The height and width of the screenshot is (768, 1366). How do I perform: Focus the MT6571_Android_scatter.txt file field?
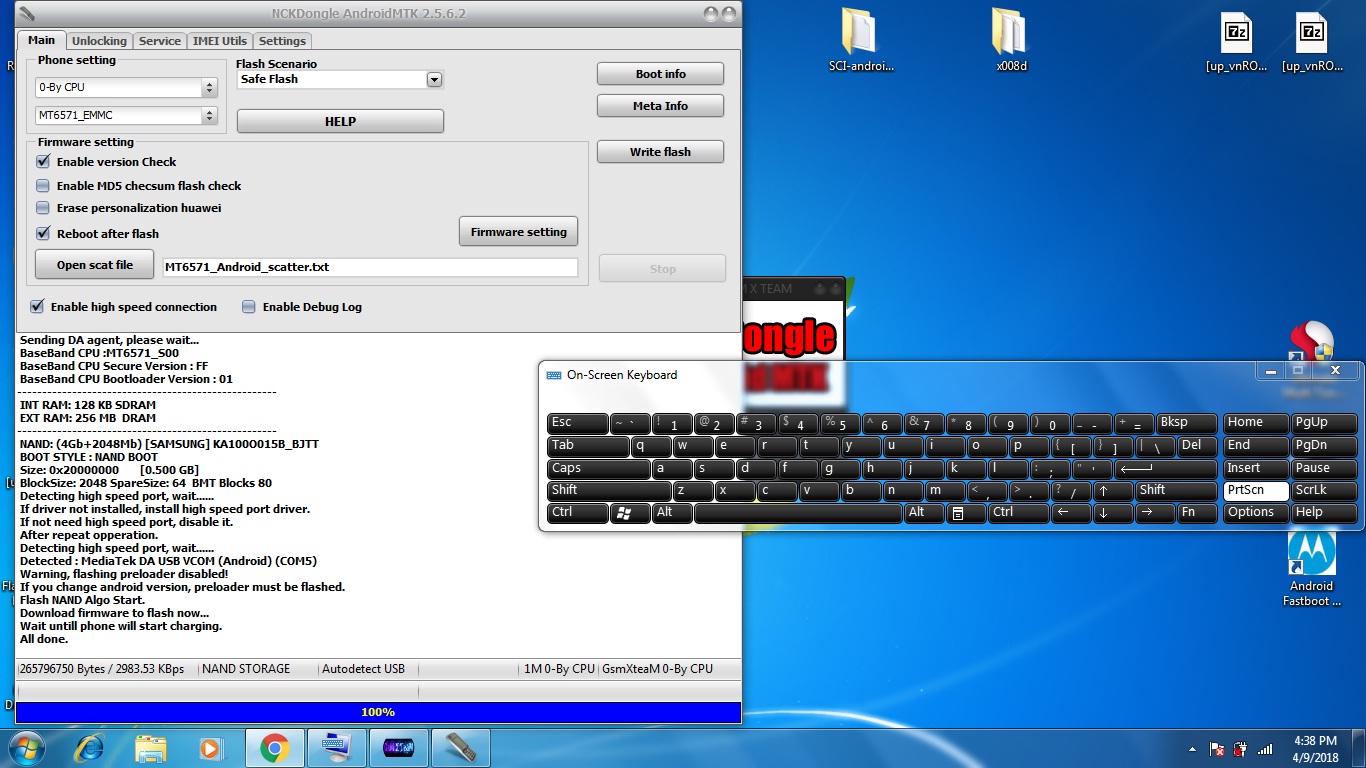coord(370,268)
